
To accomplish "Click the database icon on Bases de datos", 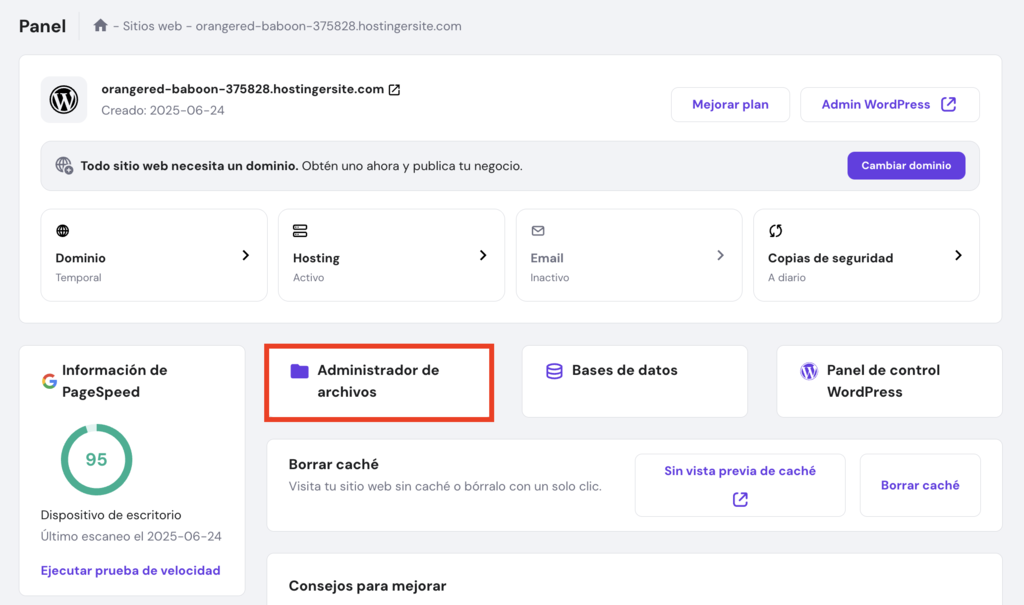I will [554, 370].
